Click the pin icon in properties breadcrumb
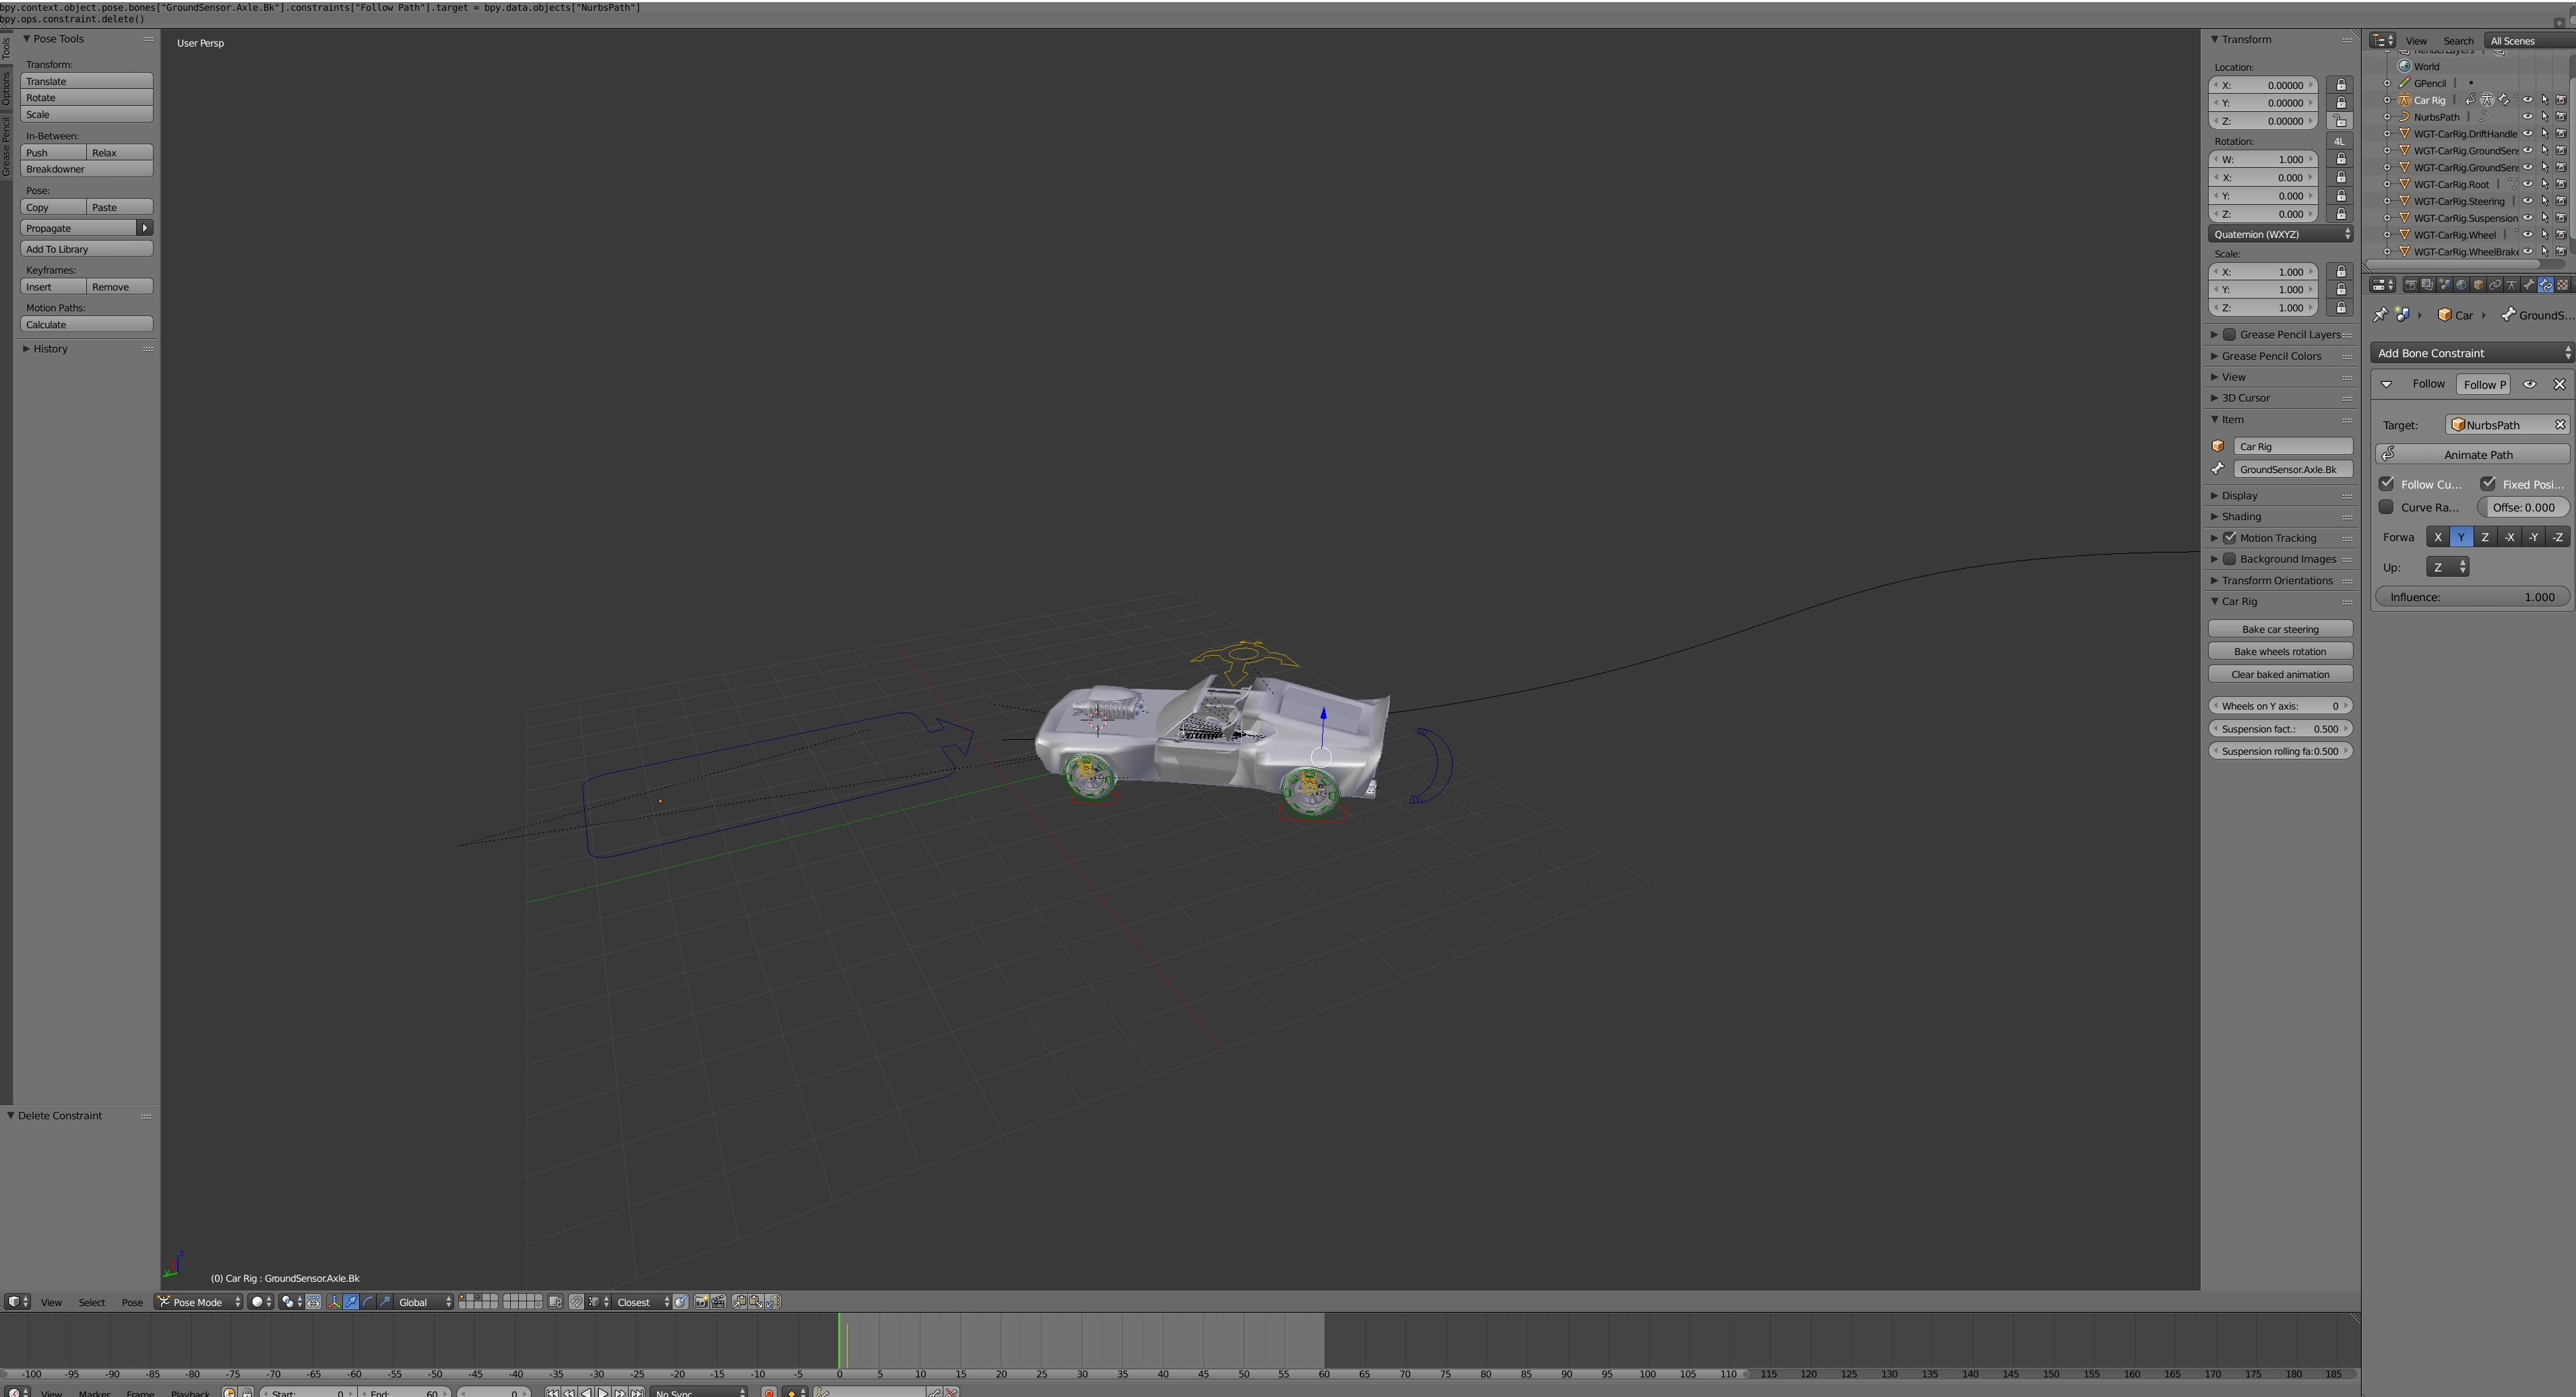 point(2381,315)
